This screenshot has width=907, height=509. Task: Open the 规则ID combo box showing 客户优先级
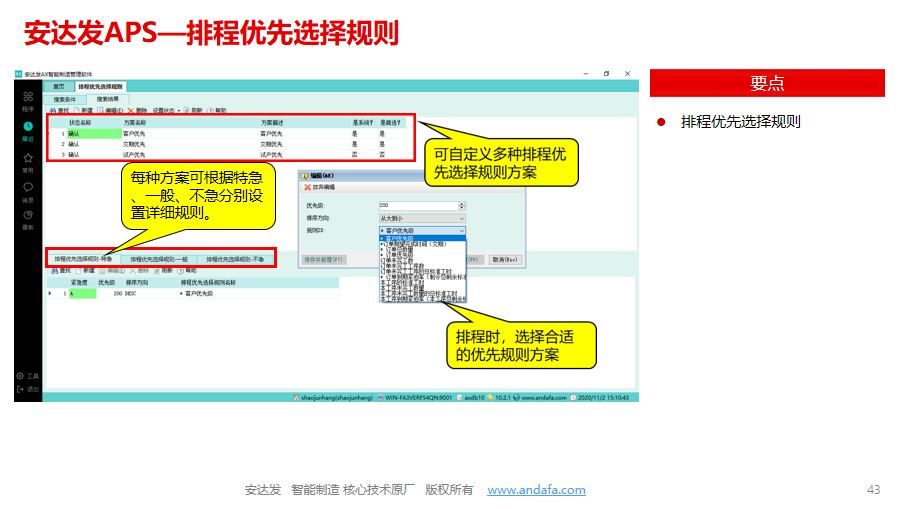[422, 231]
